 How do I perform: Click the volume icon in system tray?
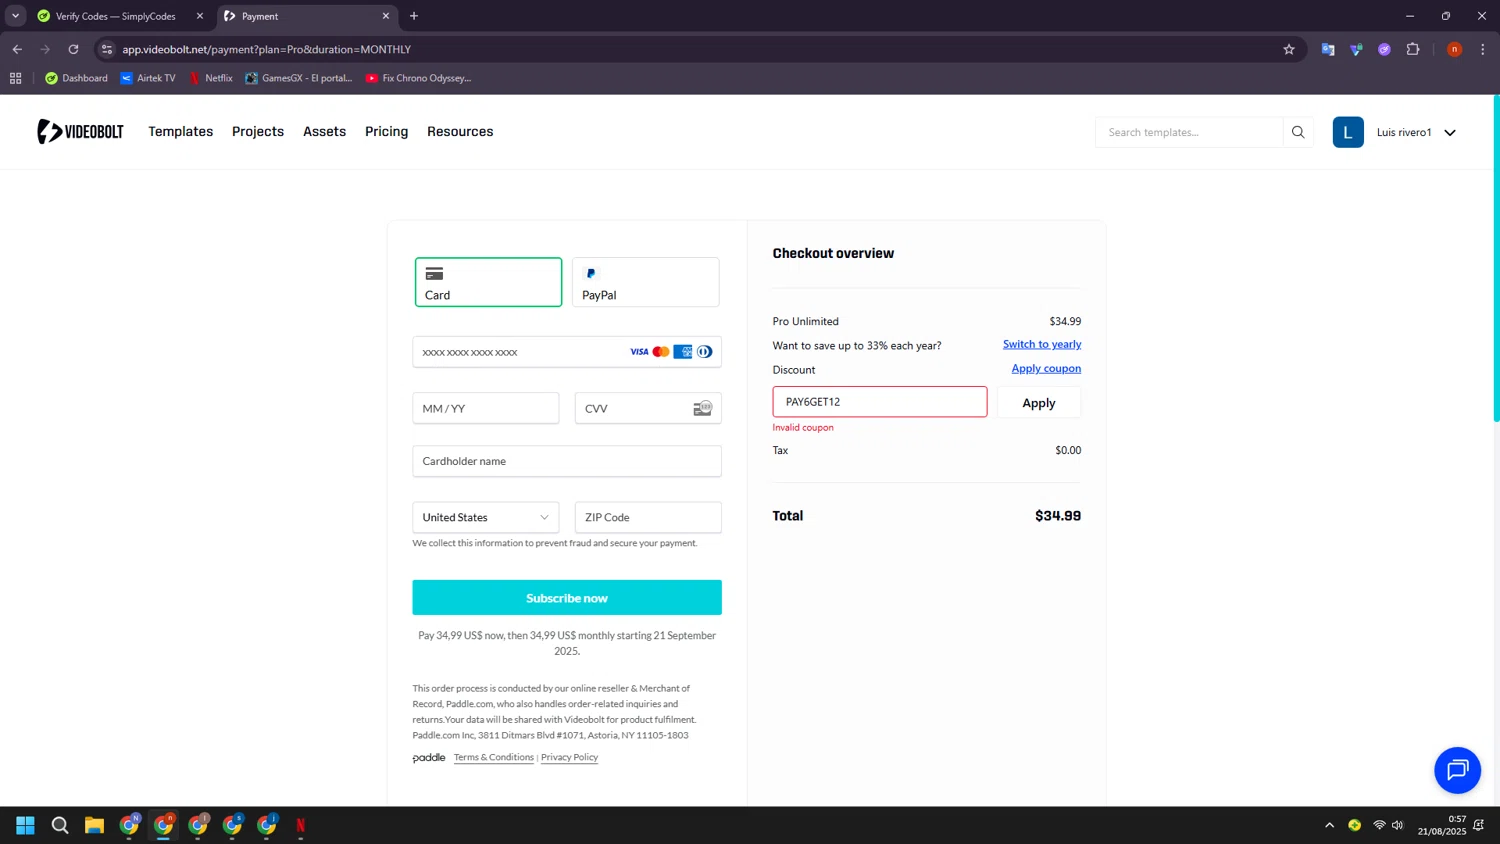1397,825
